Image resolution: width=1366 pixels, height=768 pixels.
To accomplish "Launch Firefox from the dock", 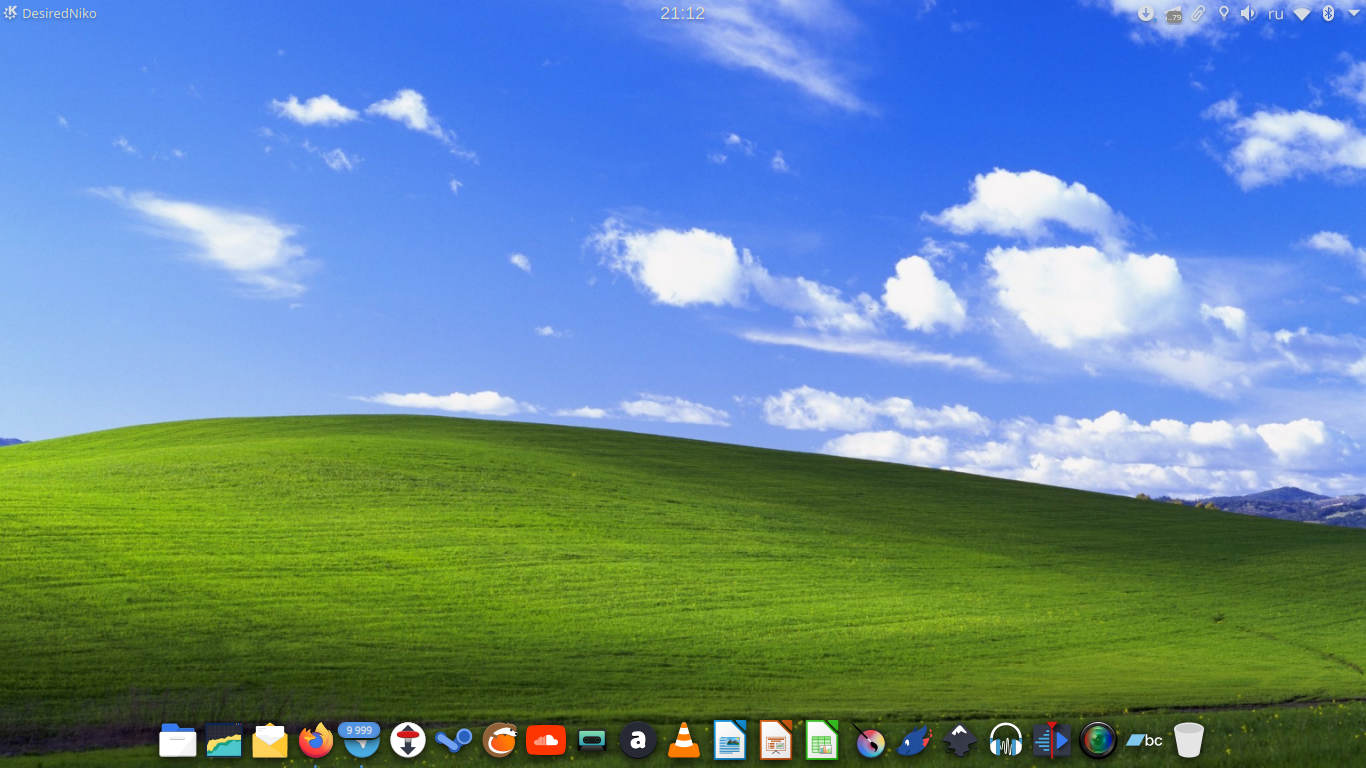I will pyautogui.click(x=316, y=741).
